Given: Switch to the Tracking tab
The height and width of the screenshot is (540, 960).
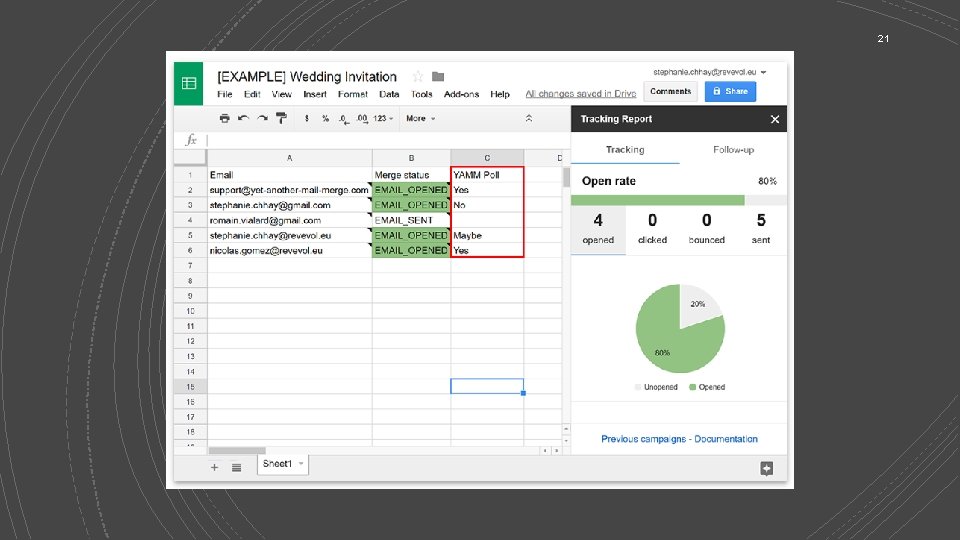Looking at the screenshot, I should (x=625, y=149).
